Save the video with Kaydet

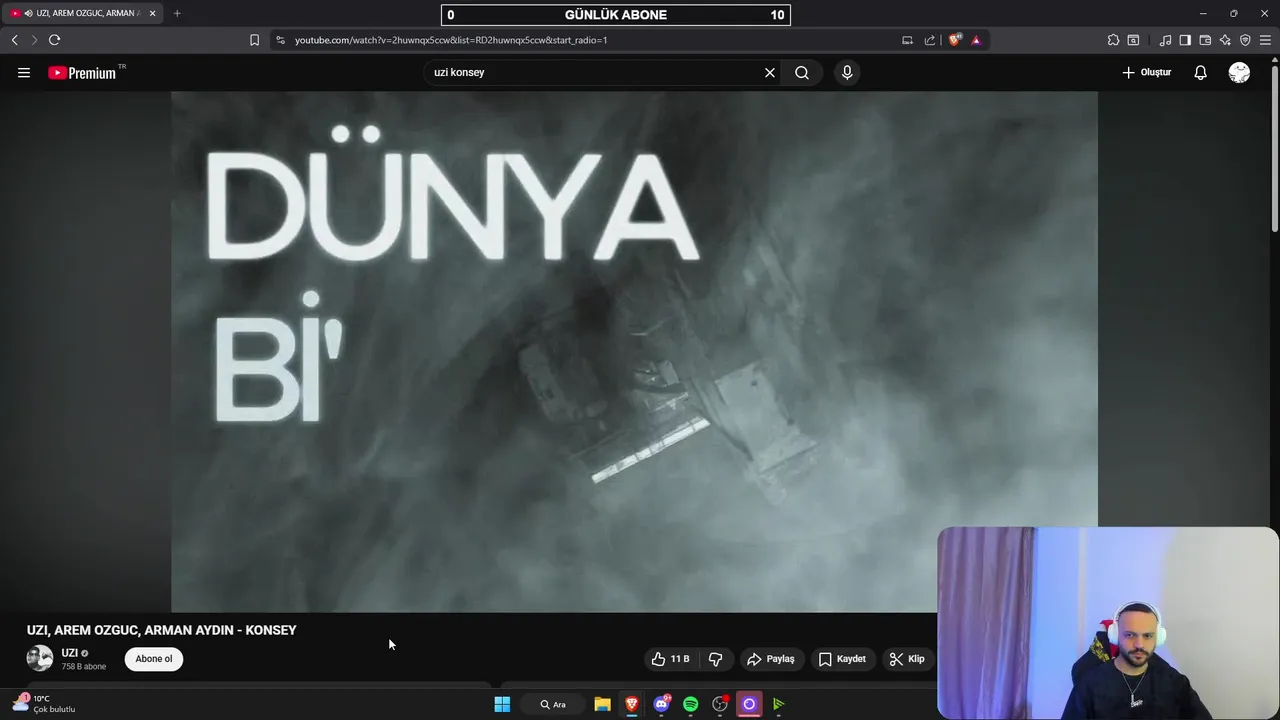coord(842,659)
